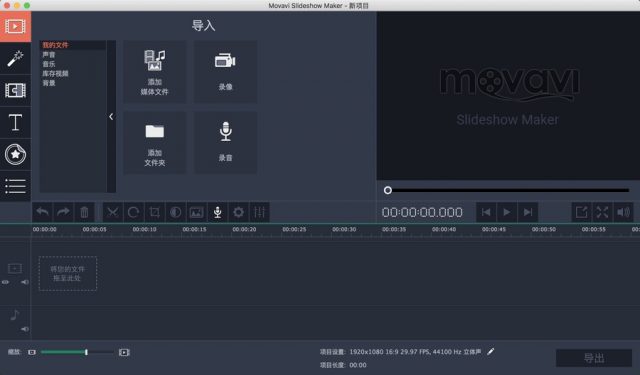Open clip properties gear icon
The width and height of the screenshot is (640, 375).
pyautogui.click(x=238, y=212)
